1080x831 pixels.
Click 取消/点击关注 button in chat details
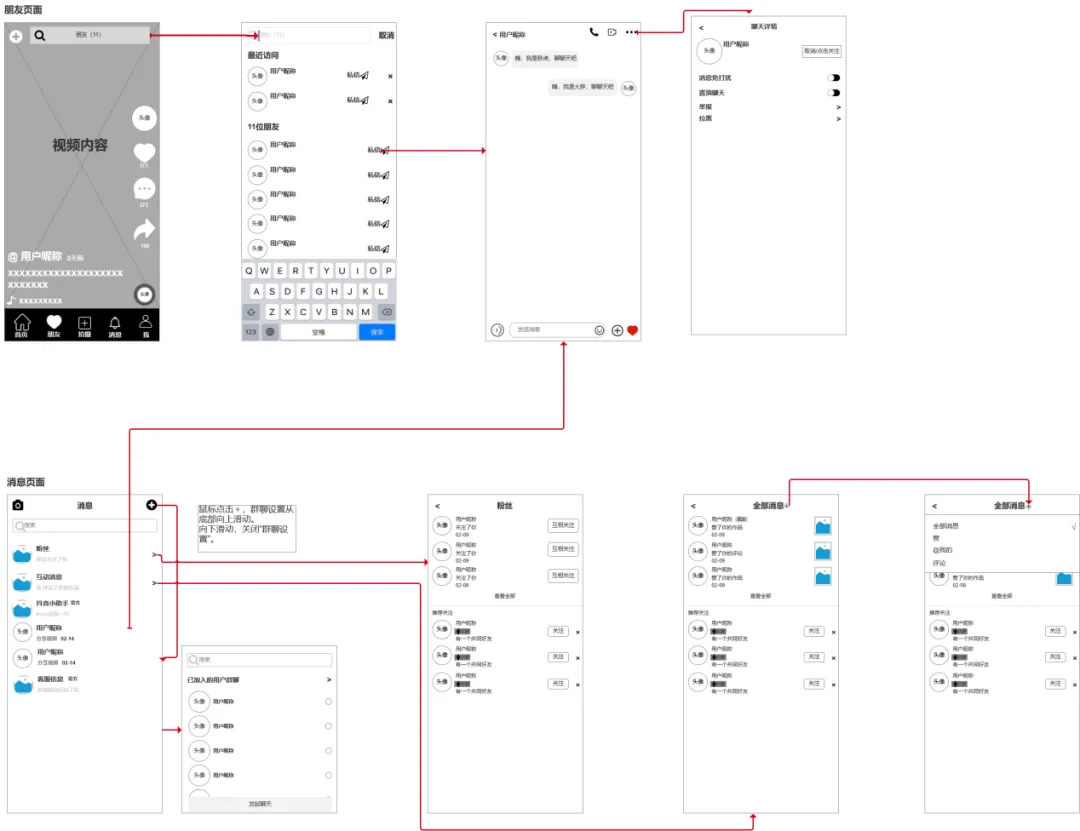pyautogui.click(x=821, y=51)
